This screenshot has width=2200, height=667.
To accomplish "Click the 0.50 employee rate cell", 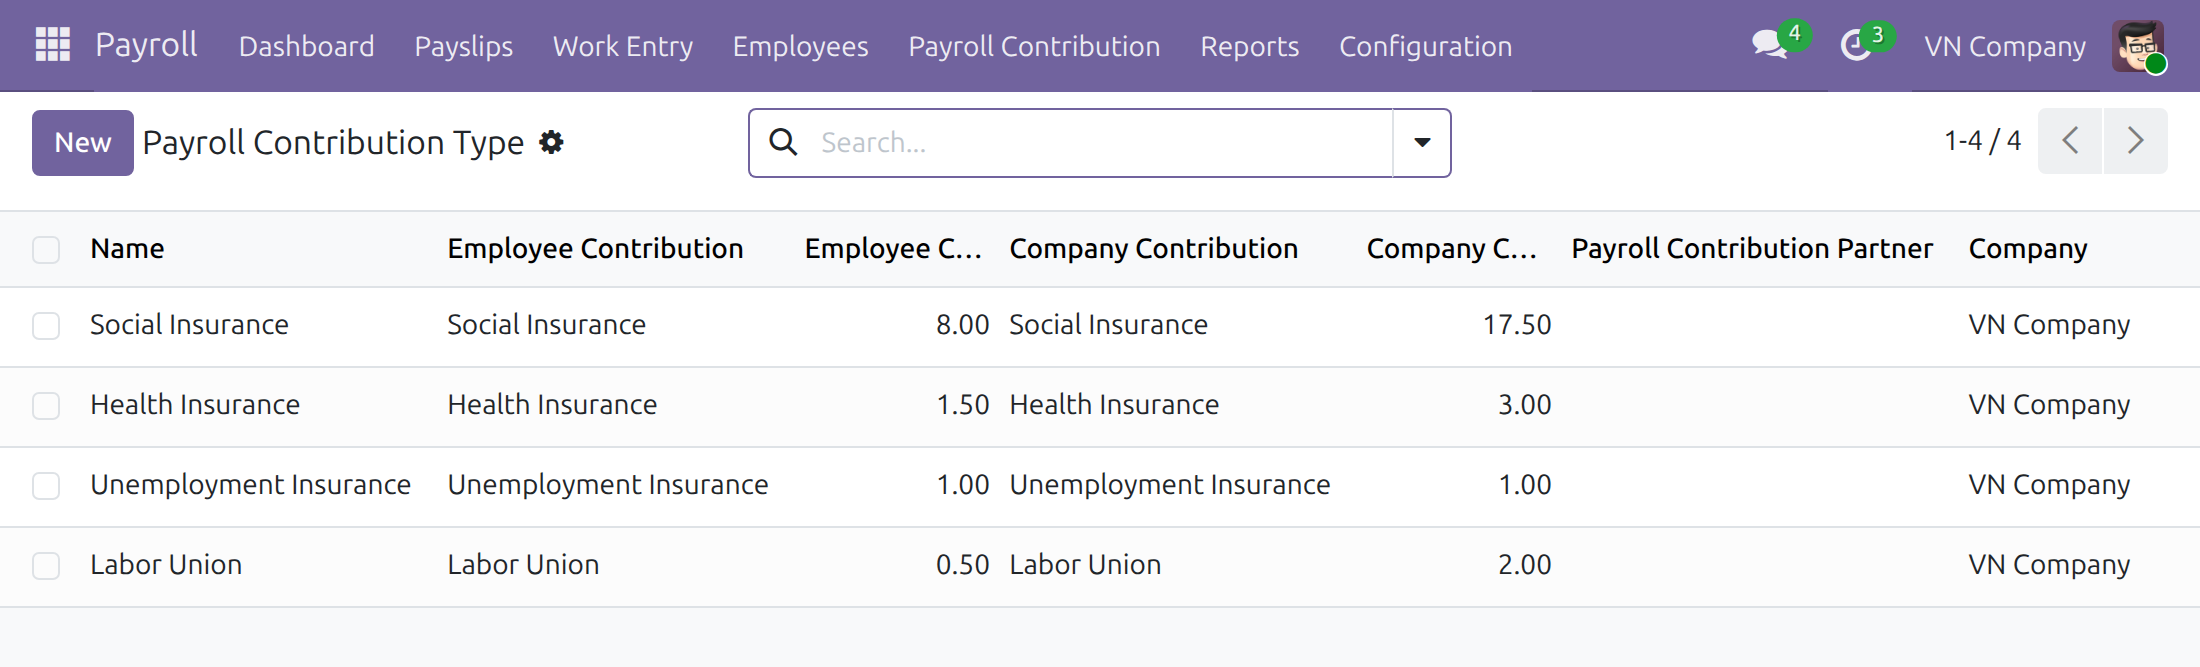I will [962, 565].
